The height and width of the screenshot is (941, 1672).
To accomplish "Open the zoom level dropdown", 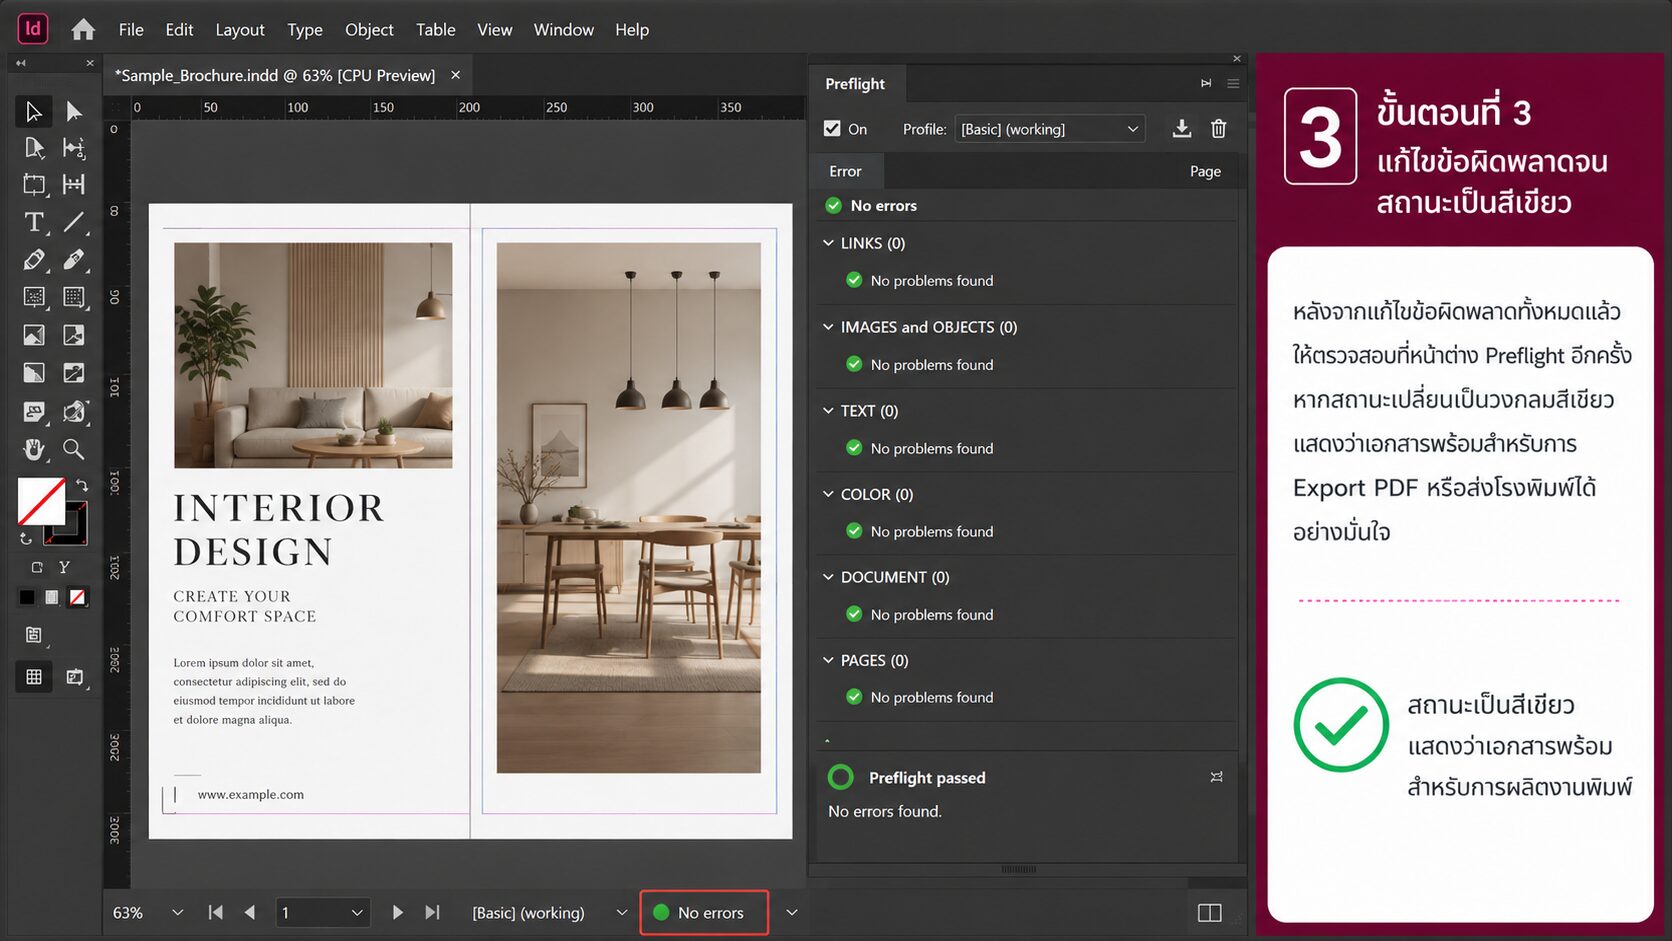I will pyautogui.click(x=177, y=912).
